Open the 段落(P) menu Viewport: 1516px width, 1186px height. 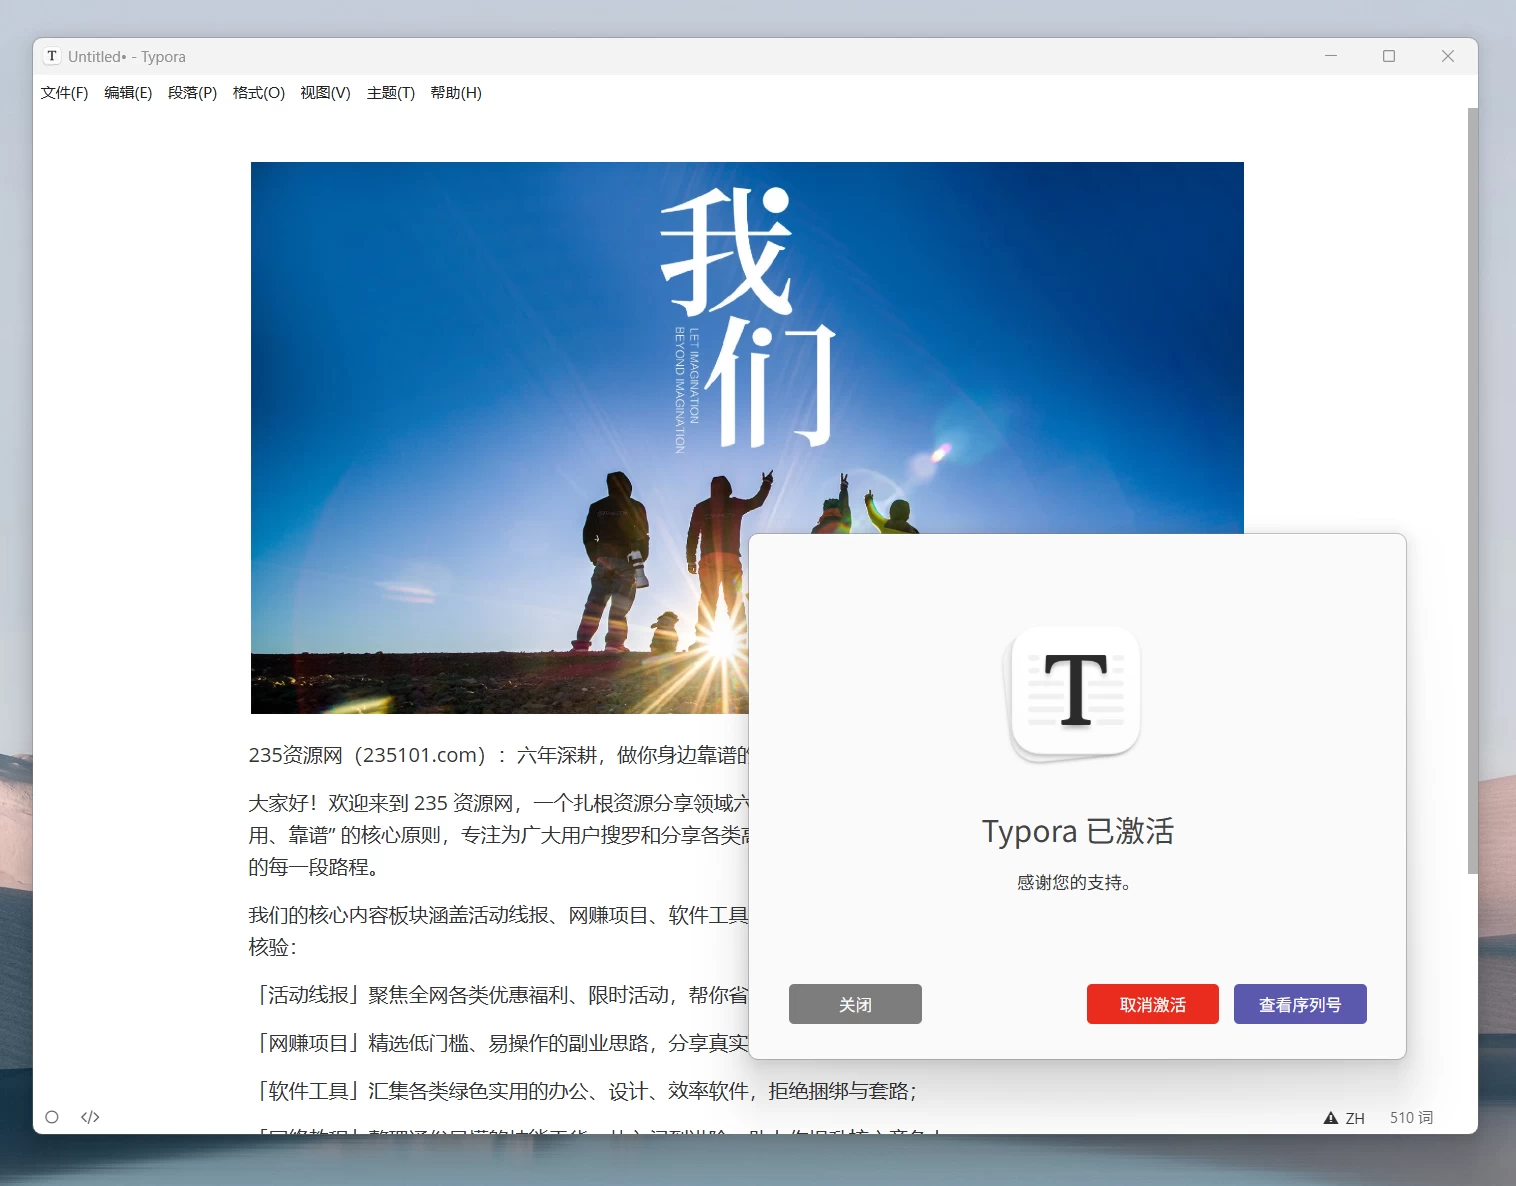[x=192, y=93]
